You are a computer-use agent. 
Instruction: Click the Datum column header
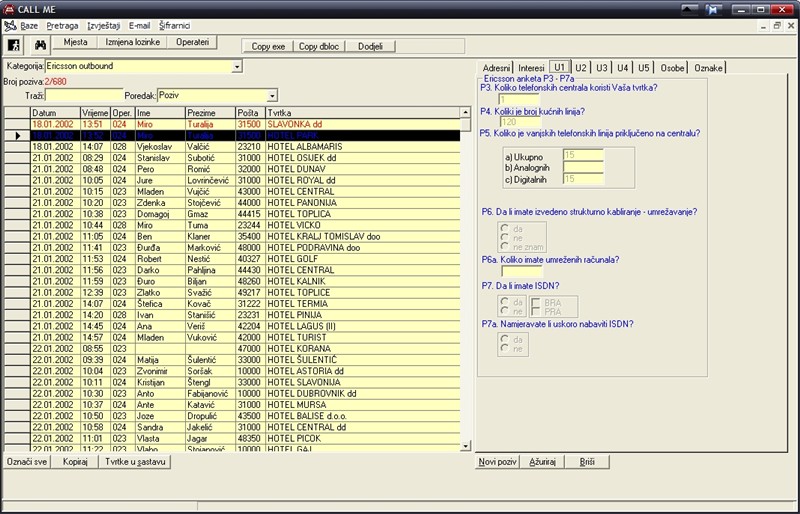coord(55,113)
